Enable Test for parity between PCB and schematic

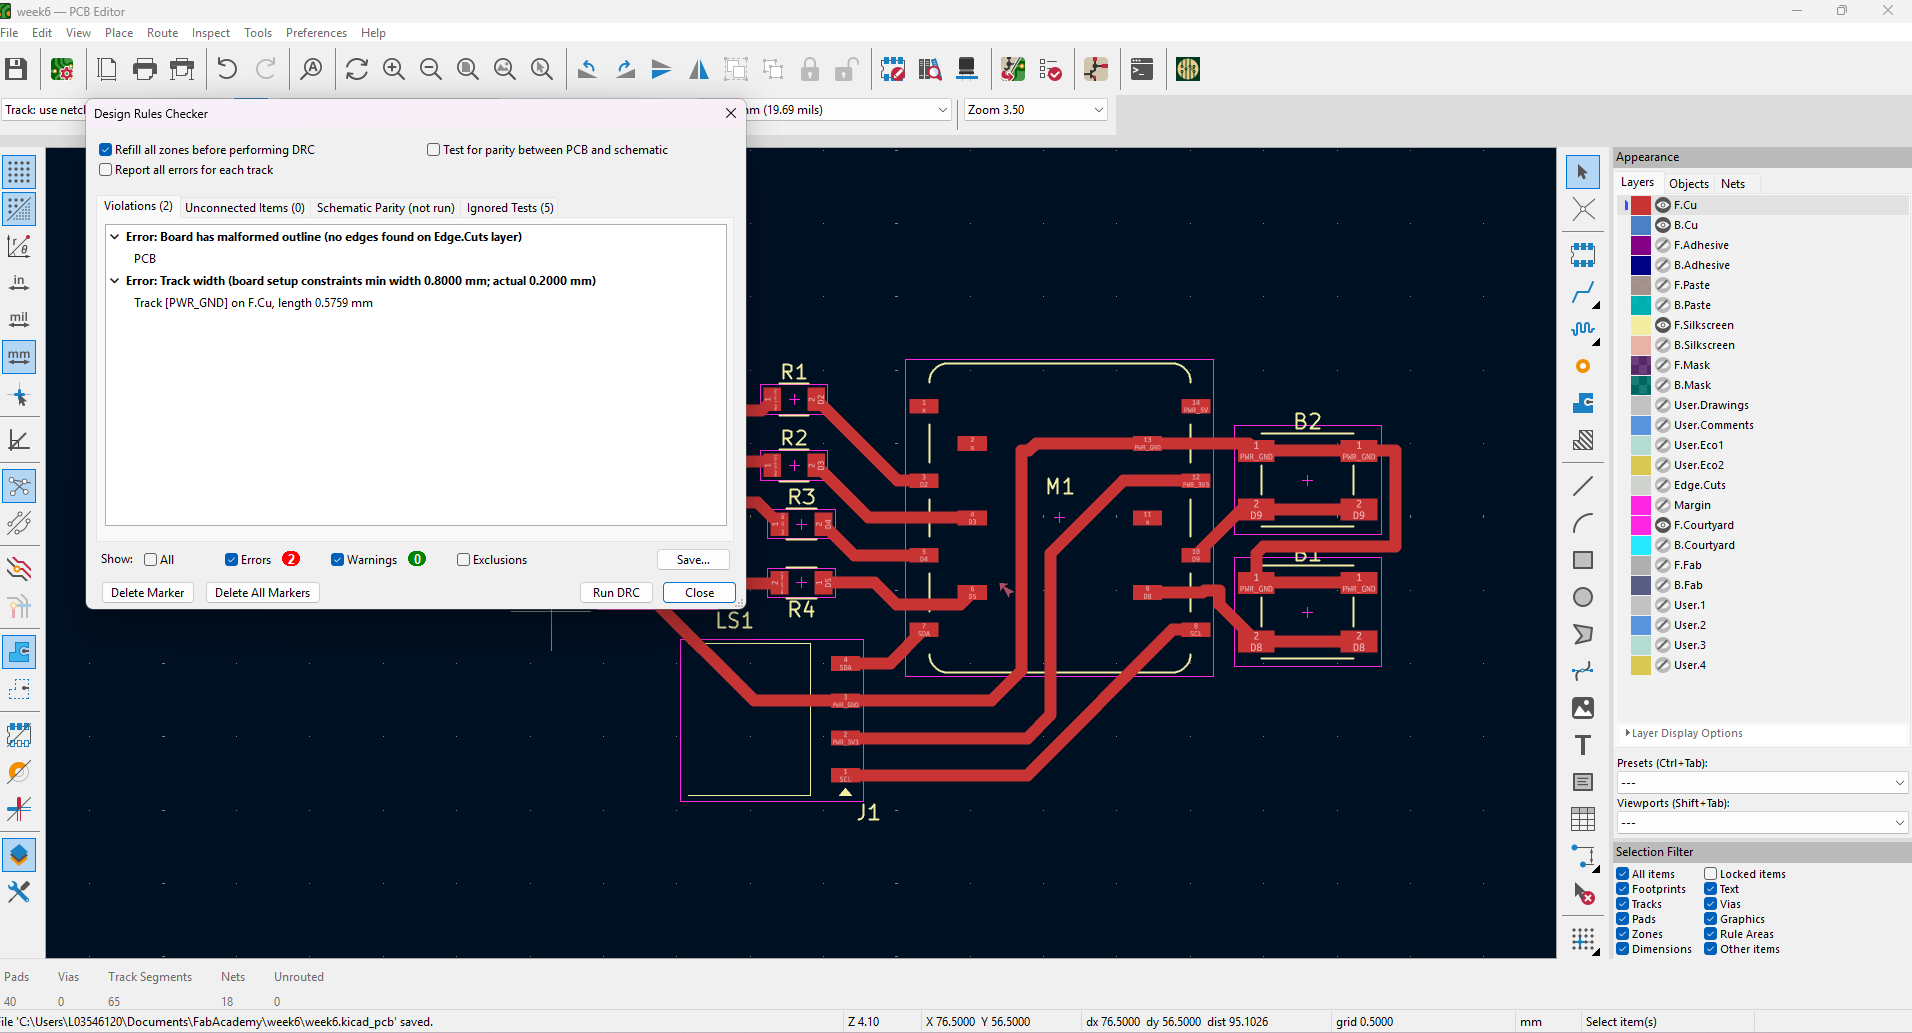(x=434, y=150)
